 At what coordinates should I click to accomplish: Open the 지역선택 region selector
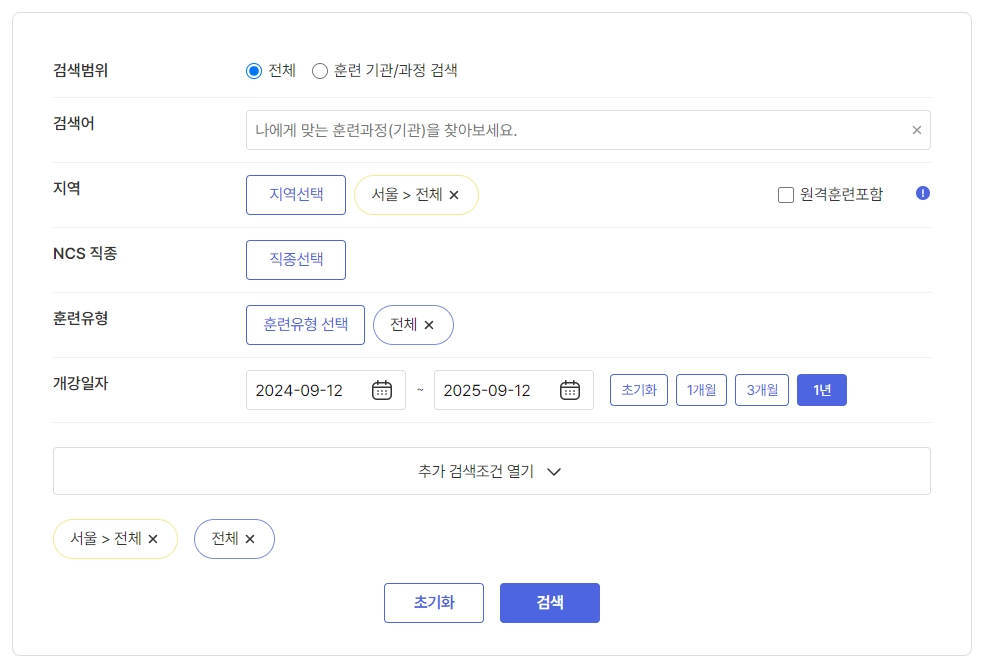coord(296,195)
